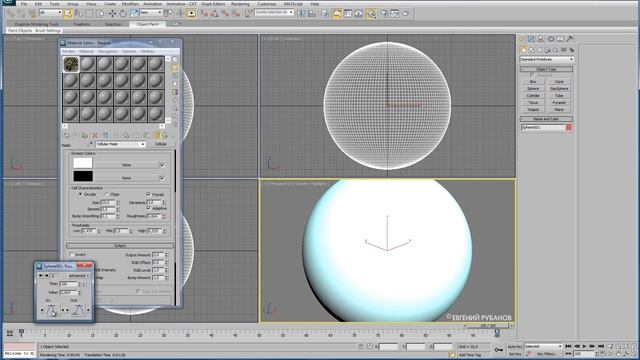Open the Create Selection Set dropdown
Image resolution: width=640 pixels, height=360 pixels.
pyautogui.click(x=274, y=13)
